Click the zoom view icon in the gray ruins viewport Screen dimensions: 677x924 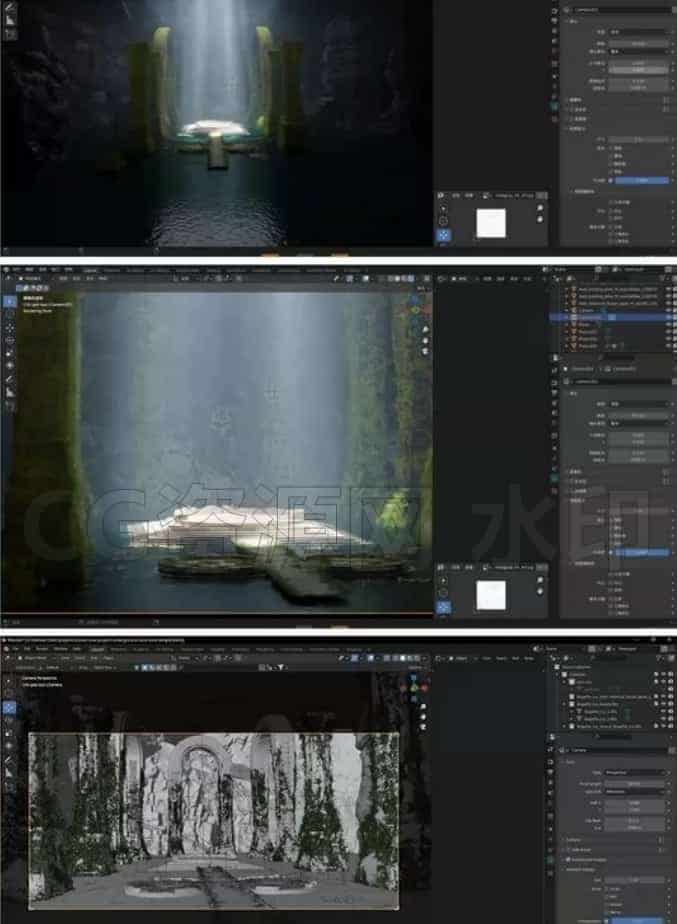click(422, 706)
